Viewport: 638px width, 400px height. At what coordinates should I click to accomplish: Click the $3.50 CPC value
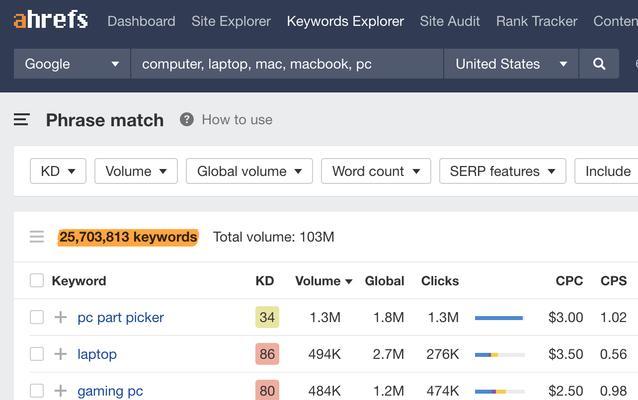[x=566, y=354]
